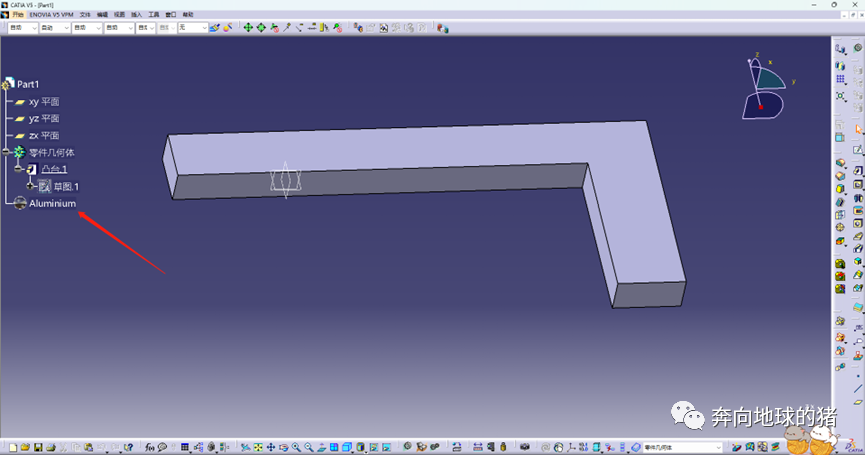Open the 工具 Tools menu
Image resolution: width=865 pixels, height=455 pixels.
(x=153, y=15)
